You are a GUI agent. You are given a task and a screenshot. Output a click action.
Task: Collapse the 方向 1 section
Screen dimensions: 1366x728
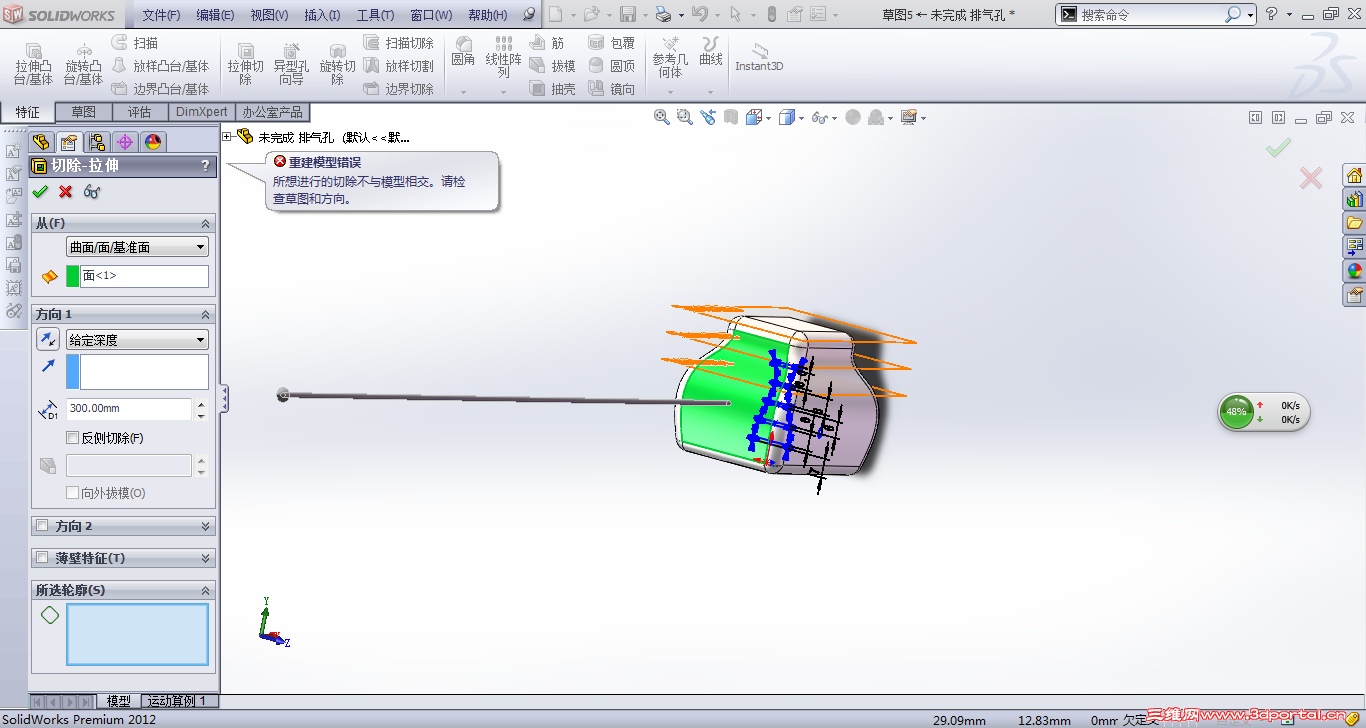[206, 314]
